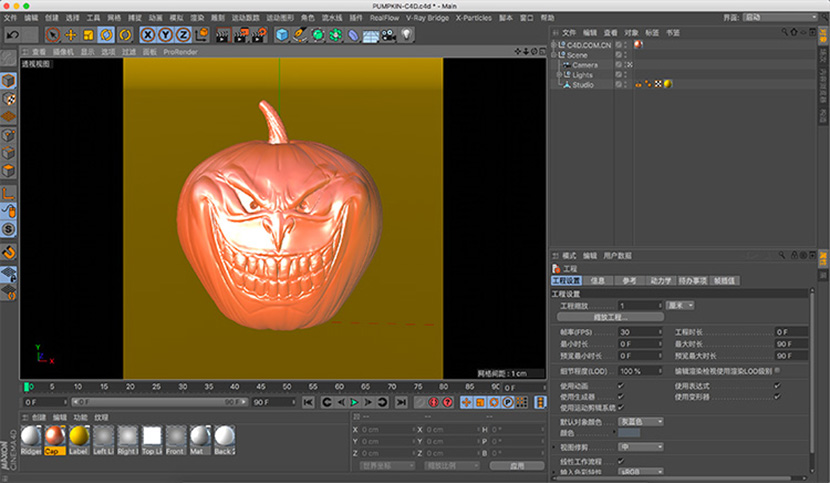This screenshot has height=483, width=830.
Task: Click Make Editable icon in left toolbar
Action: (x=8, y=57)
